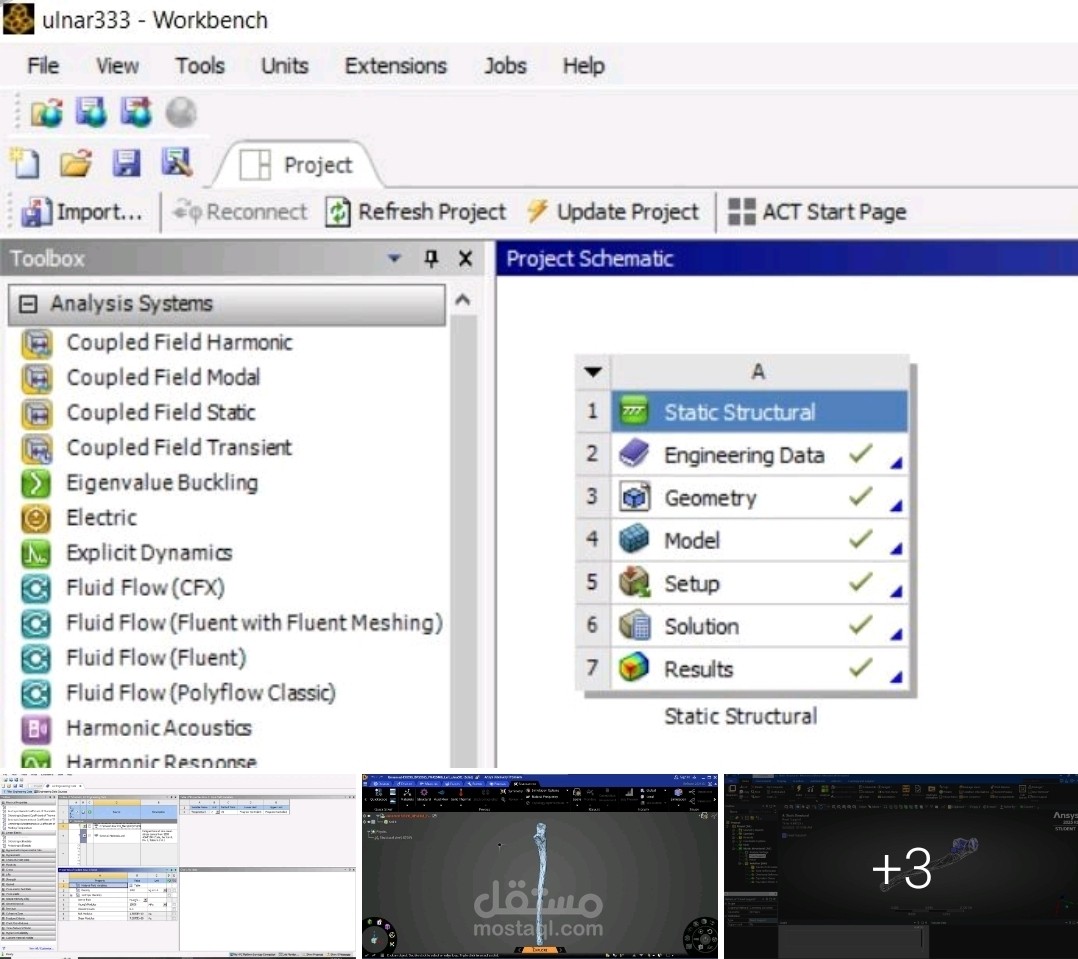Select the Fluid Flow (CFX) icon
Image resolution: width=1078 pixels, height=959 pixels.
point(36,588)
